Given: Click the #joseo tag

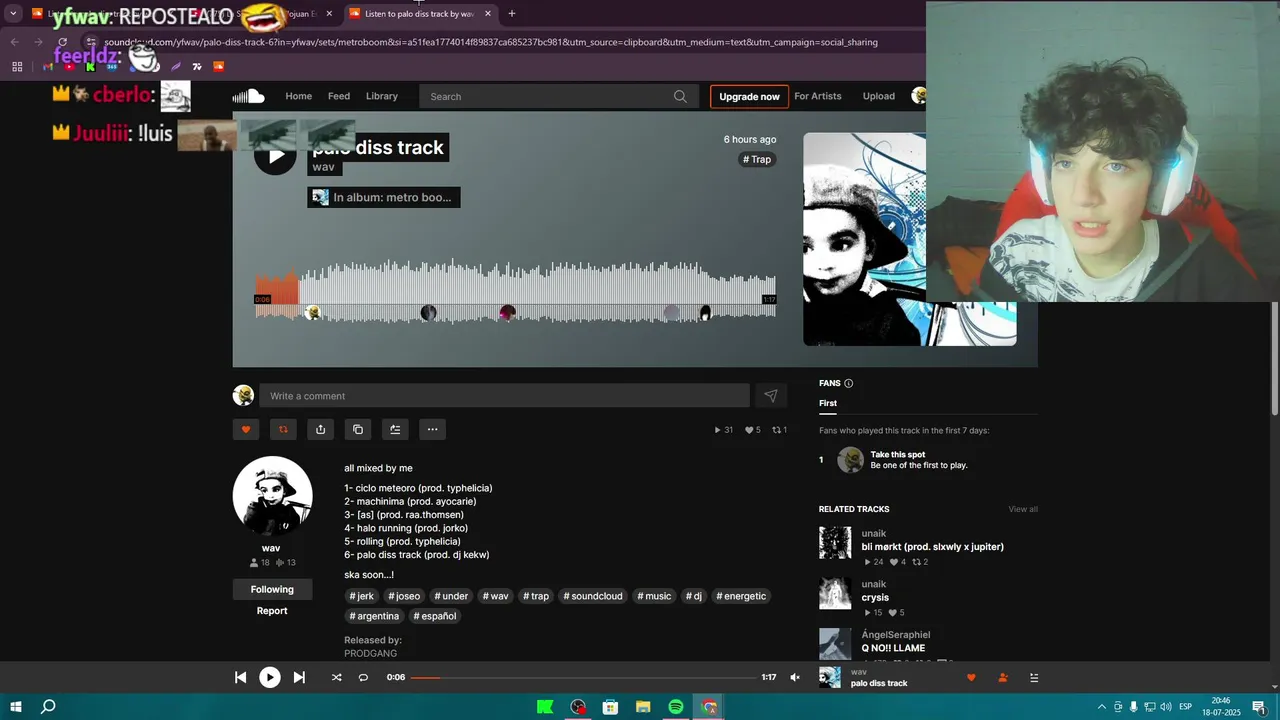Looking at the screenshot, I should click(x=405, y=596).
